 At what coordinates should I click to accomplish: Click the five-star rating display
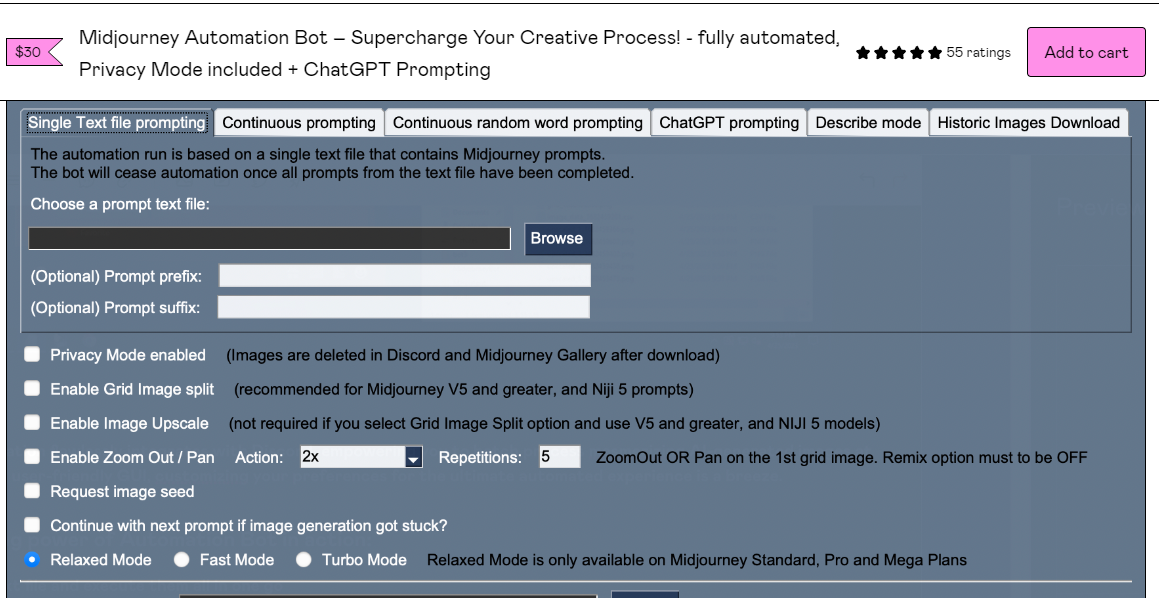(x=897, y=51)
